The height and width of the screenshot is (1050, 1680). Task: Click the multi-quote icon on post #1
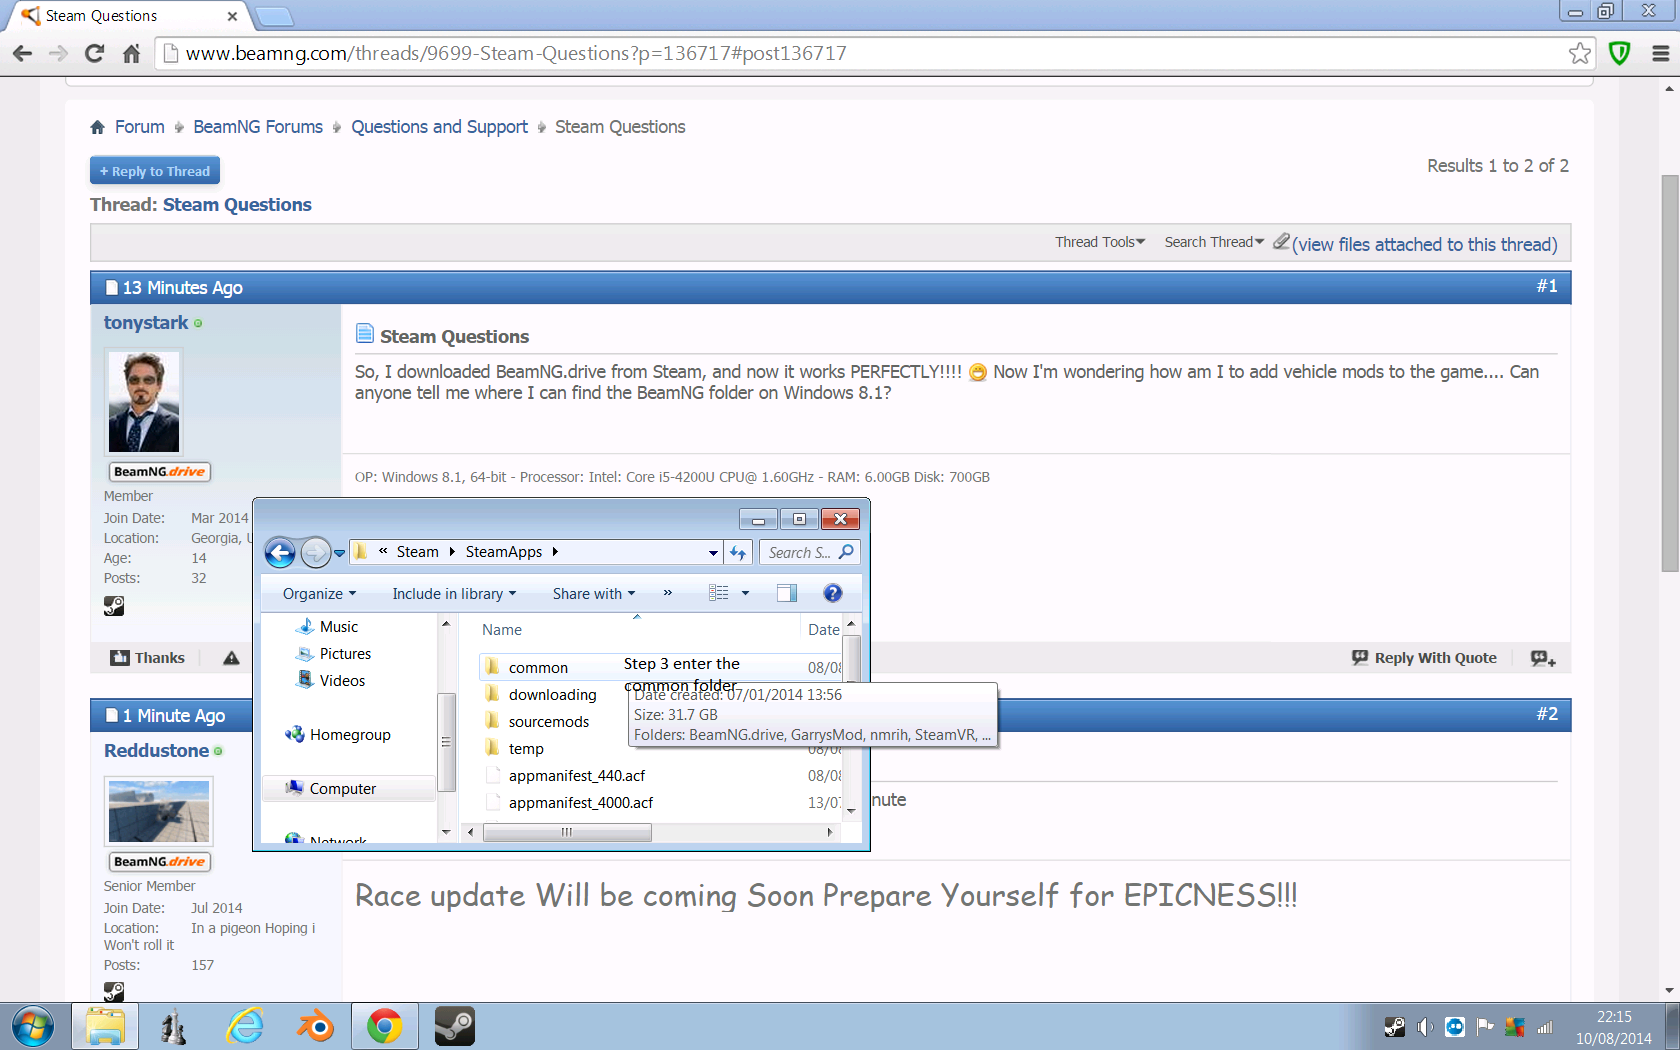[x=1543, y=658]
